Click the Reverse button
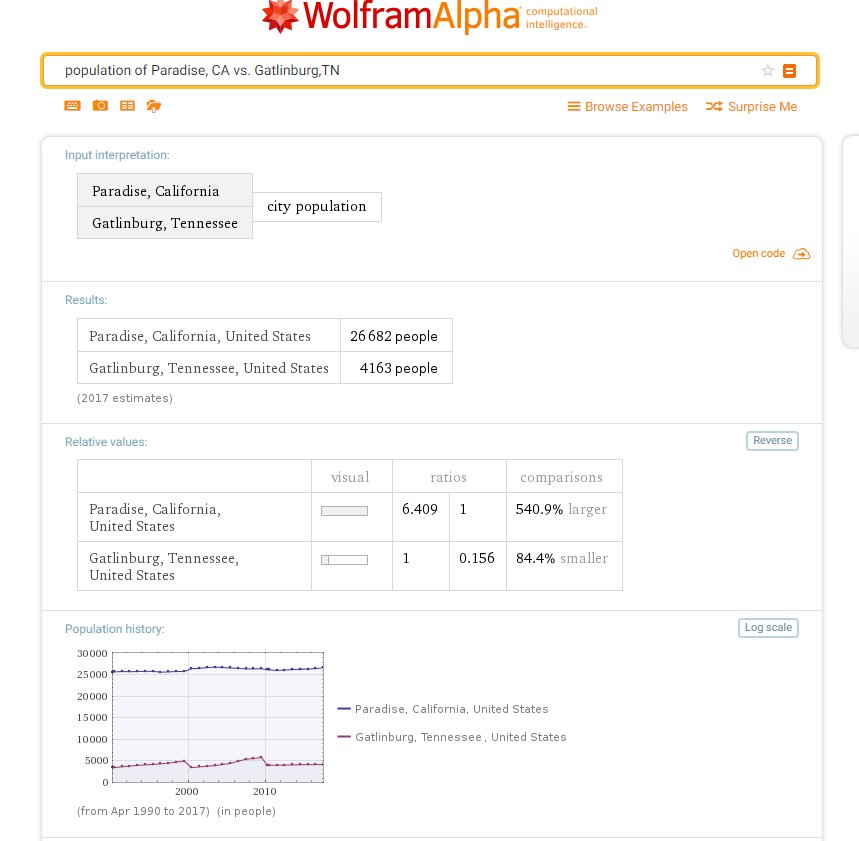 (772, 440)
